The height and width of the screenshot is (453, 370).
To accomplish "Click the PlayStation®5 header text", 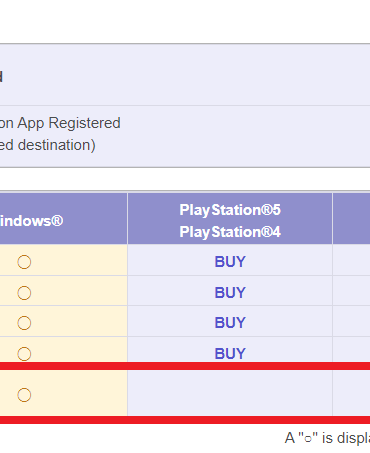I will point(230,210).
